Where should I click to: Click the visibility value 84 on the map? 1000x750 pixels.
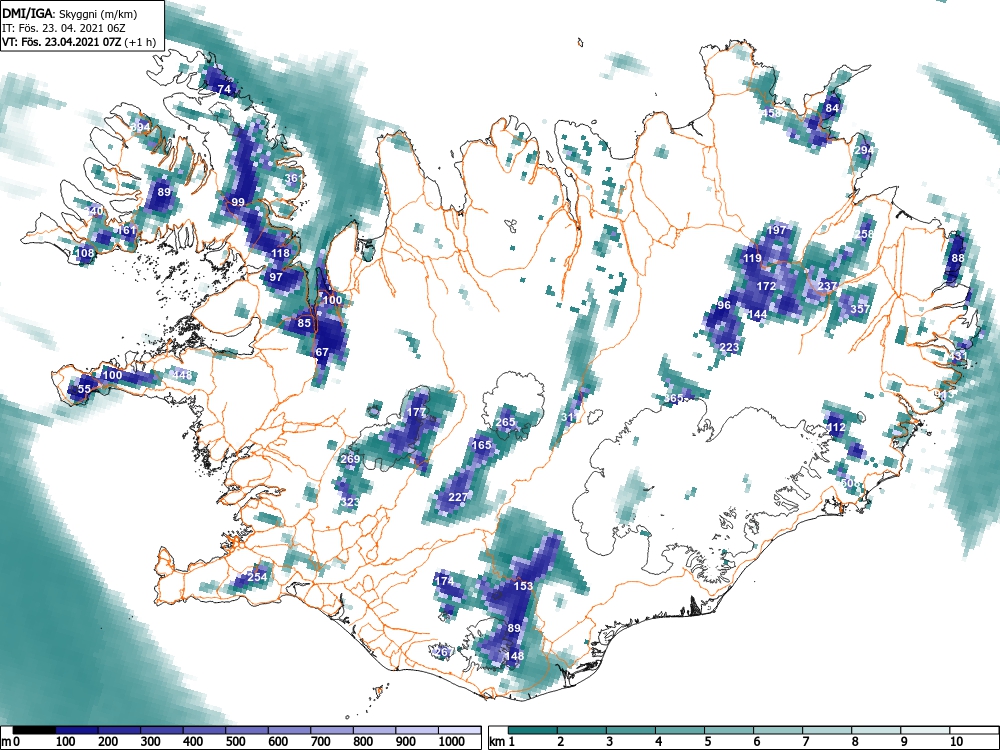[832, 108]
